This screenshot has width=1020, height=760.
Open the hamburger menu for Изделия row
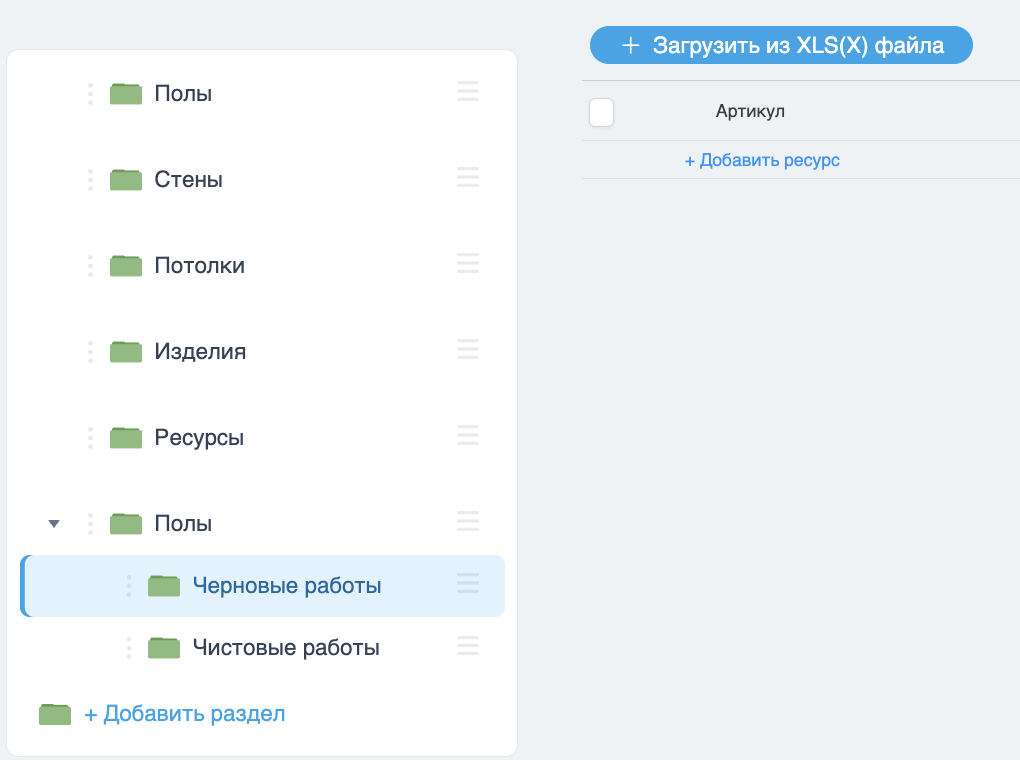click(x=468, y=349)
